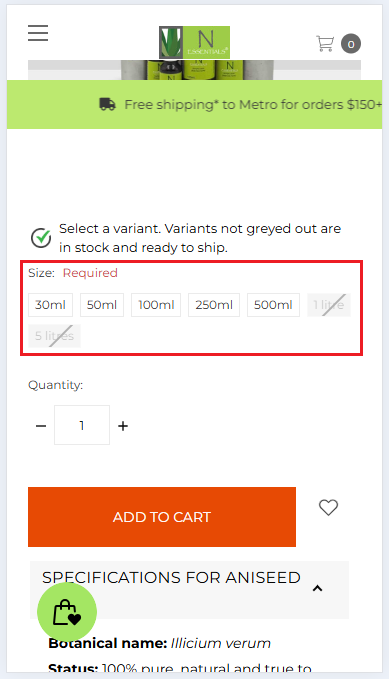Open the shopping cart icon
This screenshot has width=389, height=679.
(x=325, y=43)
